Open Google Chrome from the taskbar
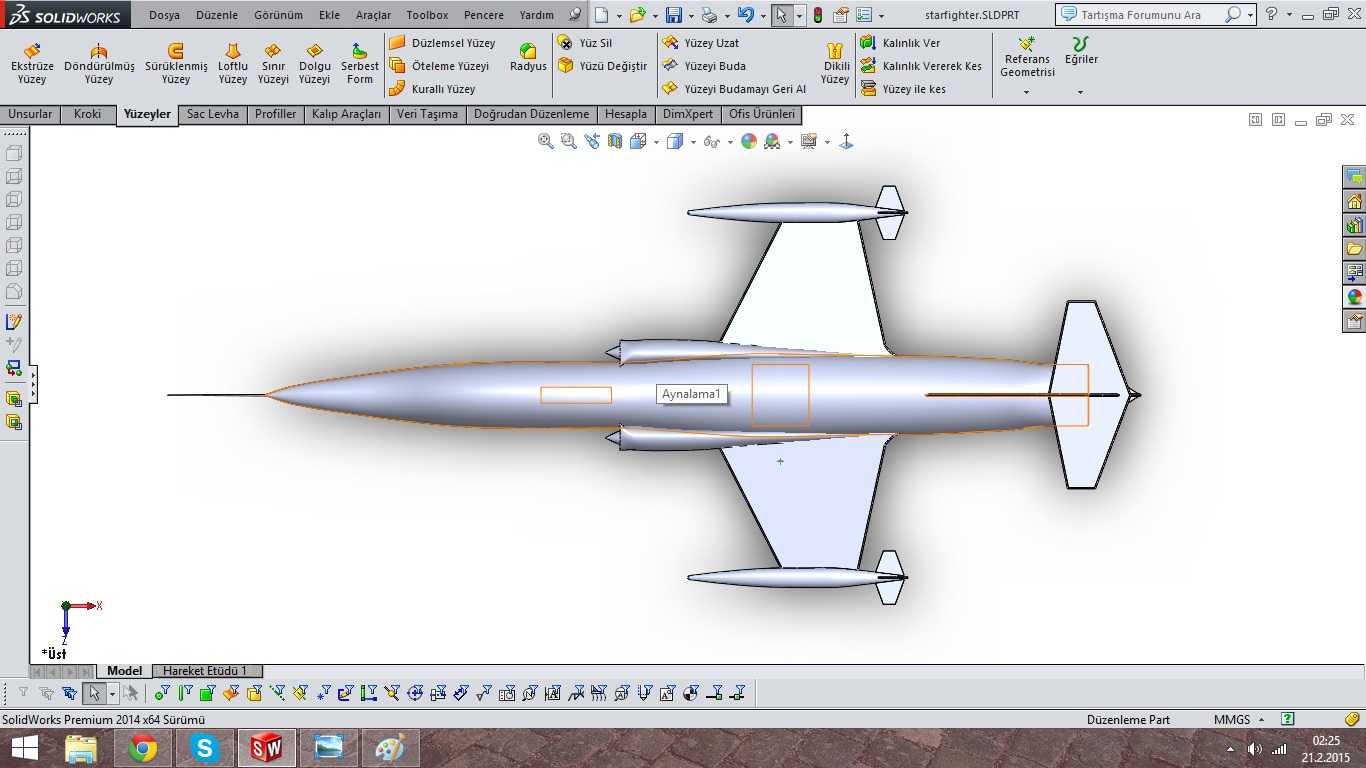The height and width of the screenshot is (768, 1366). tap(143, 747)
